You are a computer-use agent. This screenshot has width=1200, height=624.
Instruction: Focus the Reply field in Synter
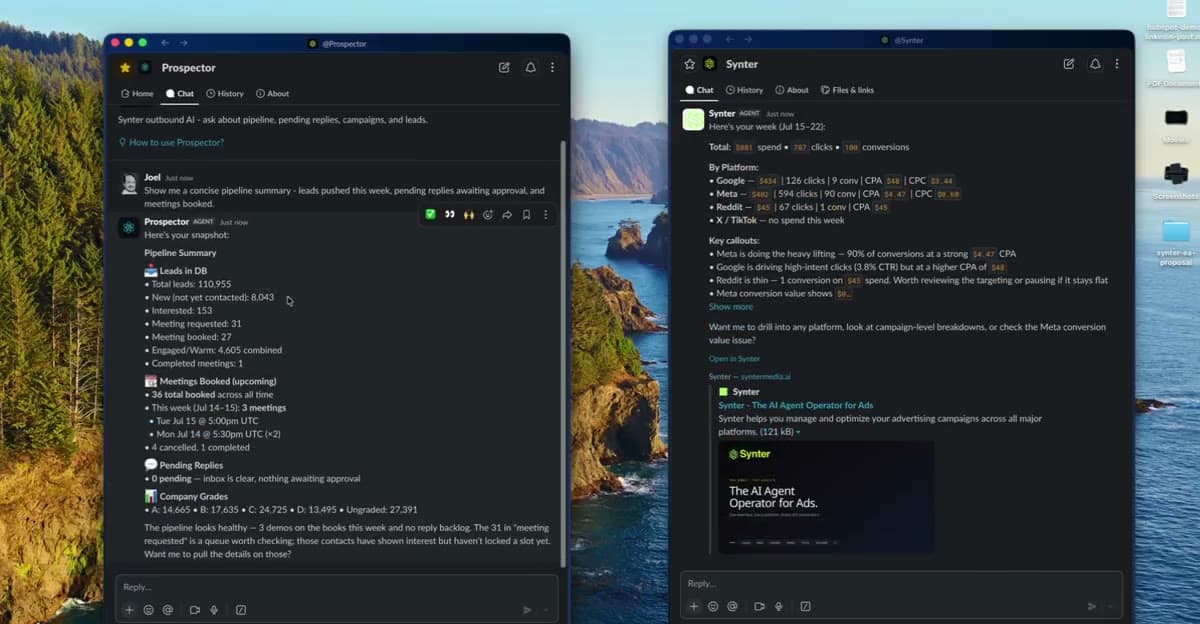(901, 583)
